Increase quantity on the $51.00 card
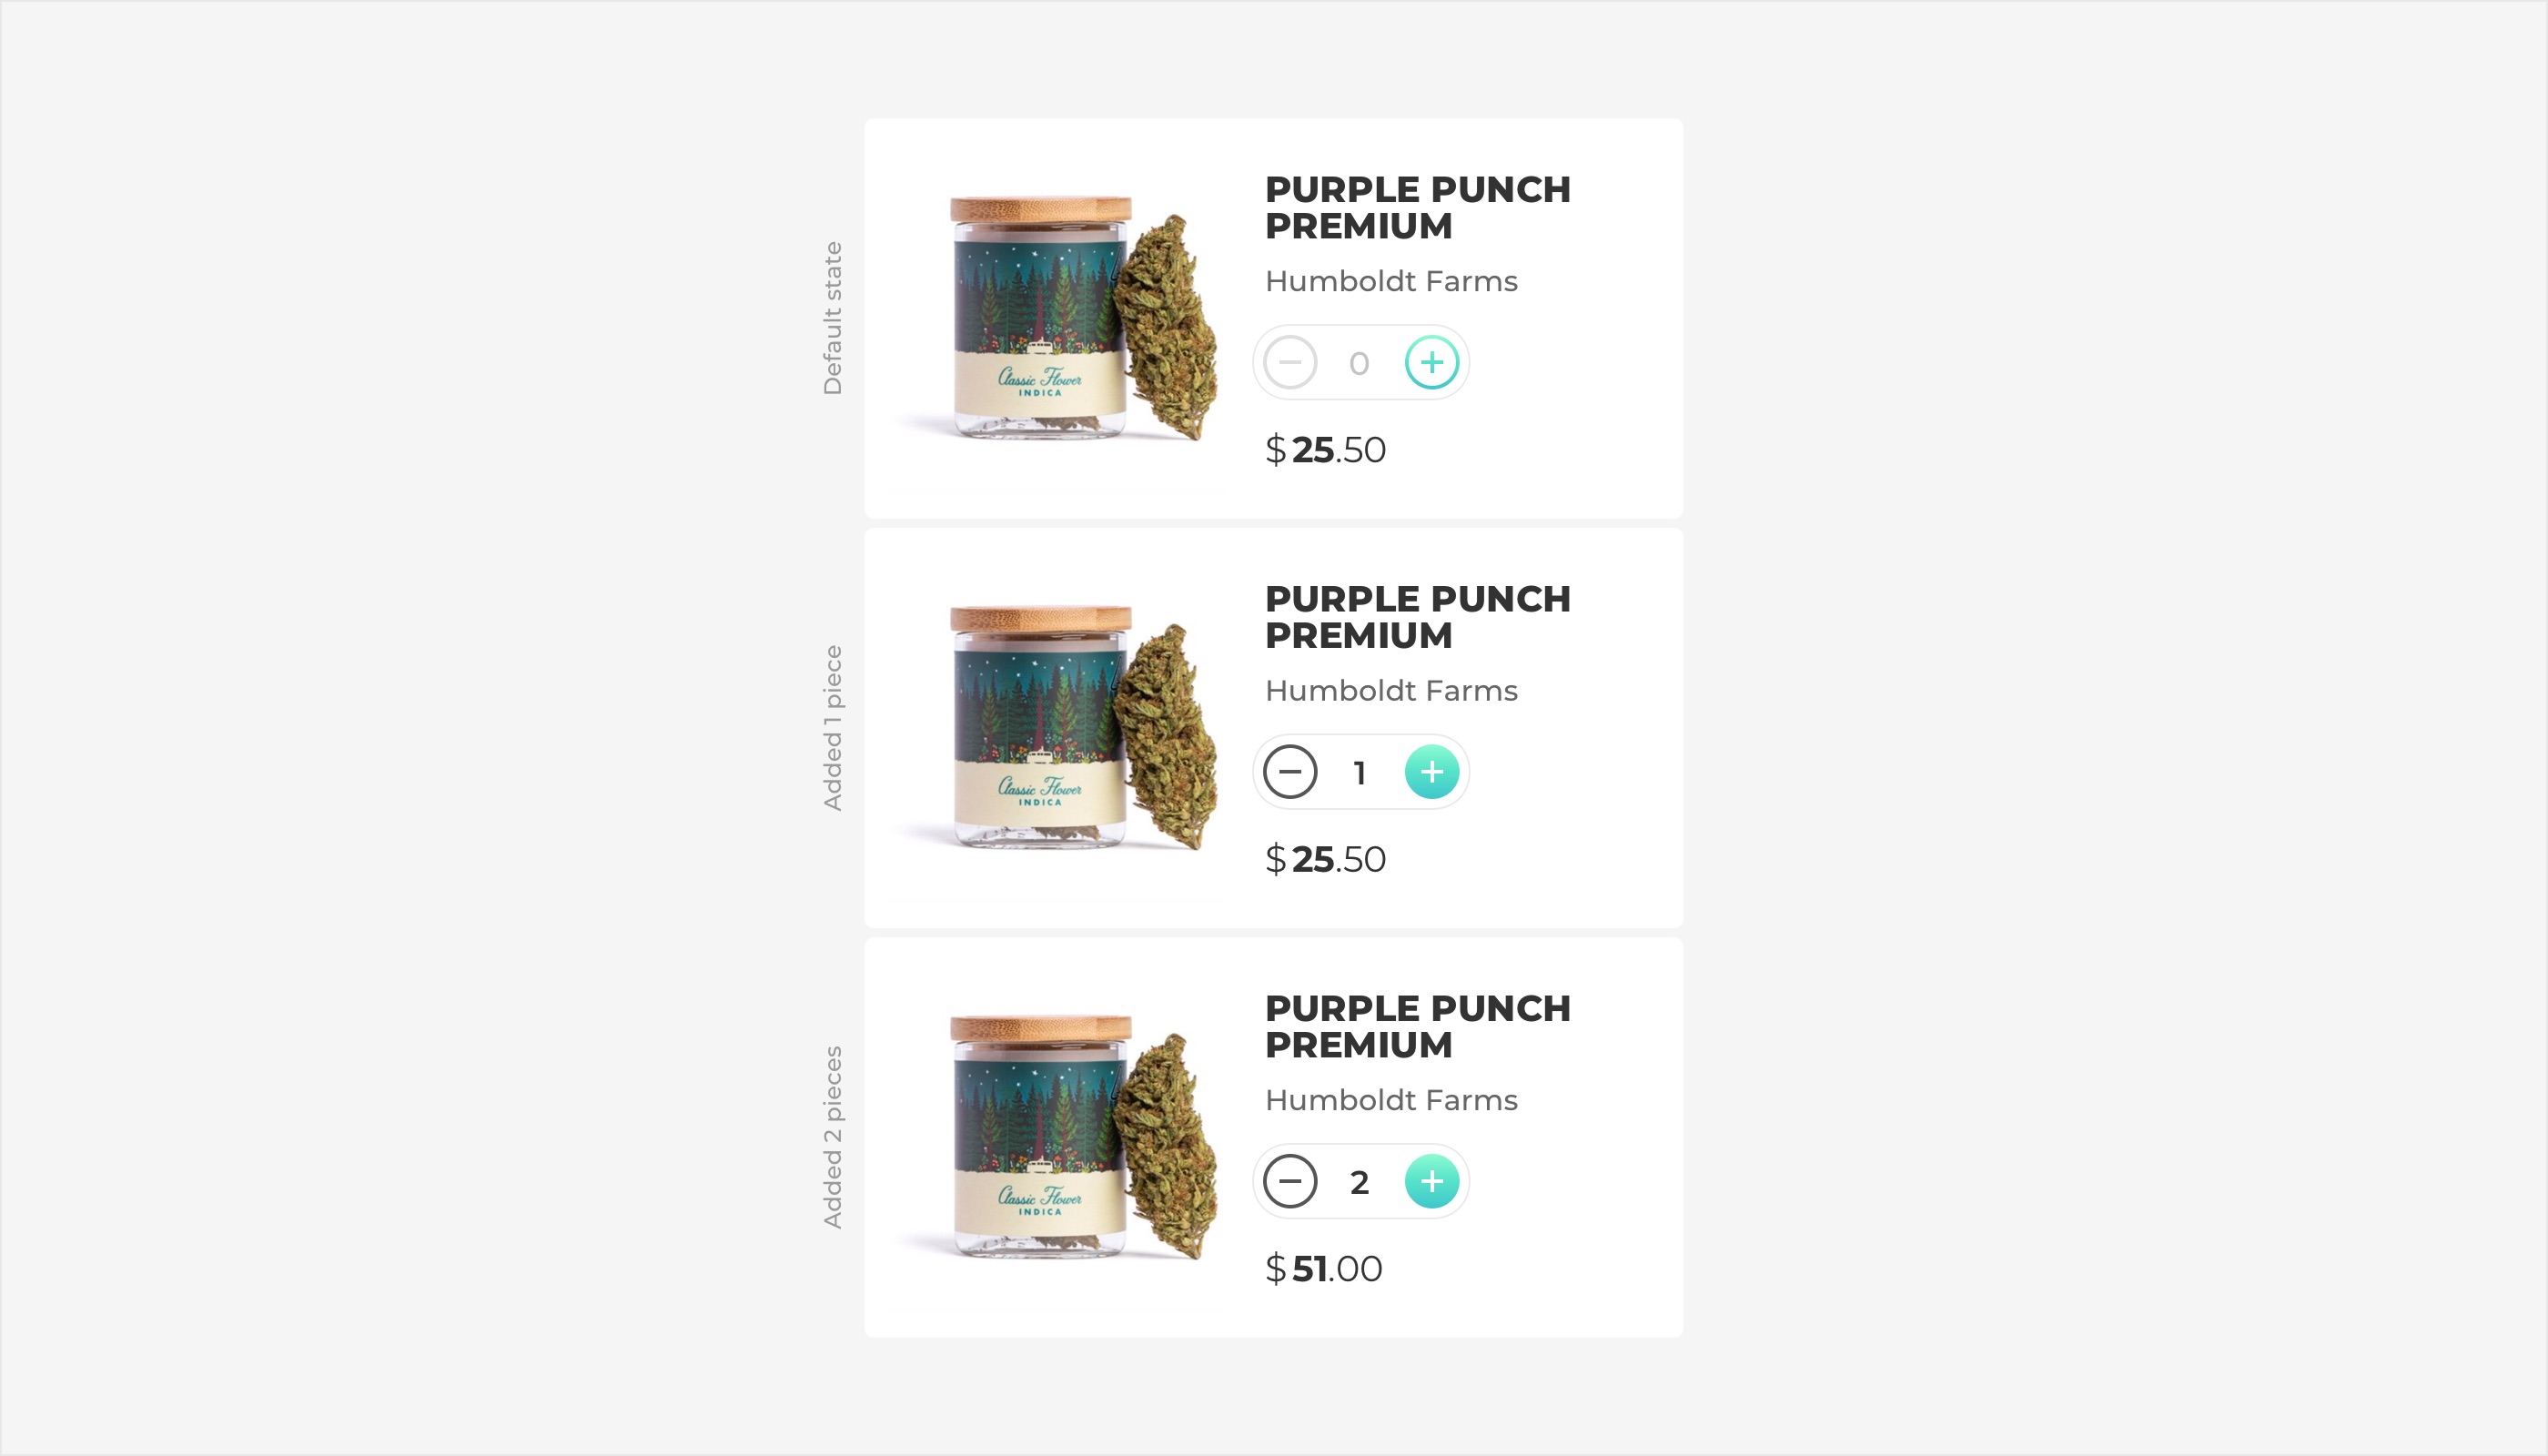The width and height of the screenshot is (2548, 1456). point(1431,1181)
